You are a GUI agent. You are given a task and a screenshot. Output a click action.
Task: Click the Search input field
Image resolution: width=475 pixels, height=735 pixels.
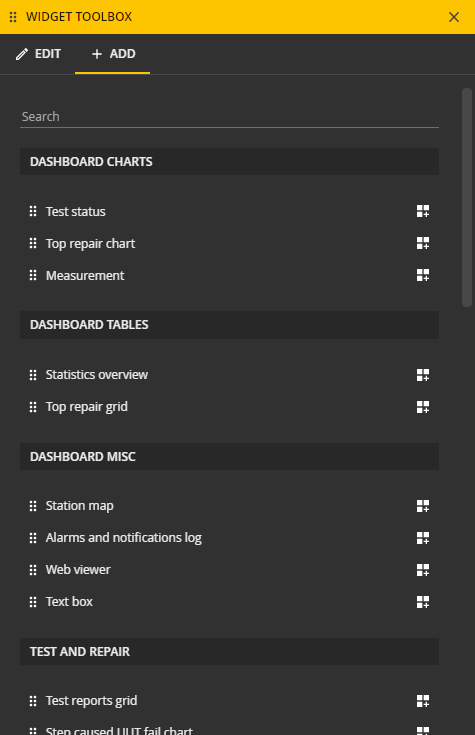(229, 117)
